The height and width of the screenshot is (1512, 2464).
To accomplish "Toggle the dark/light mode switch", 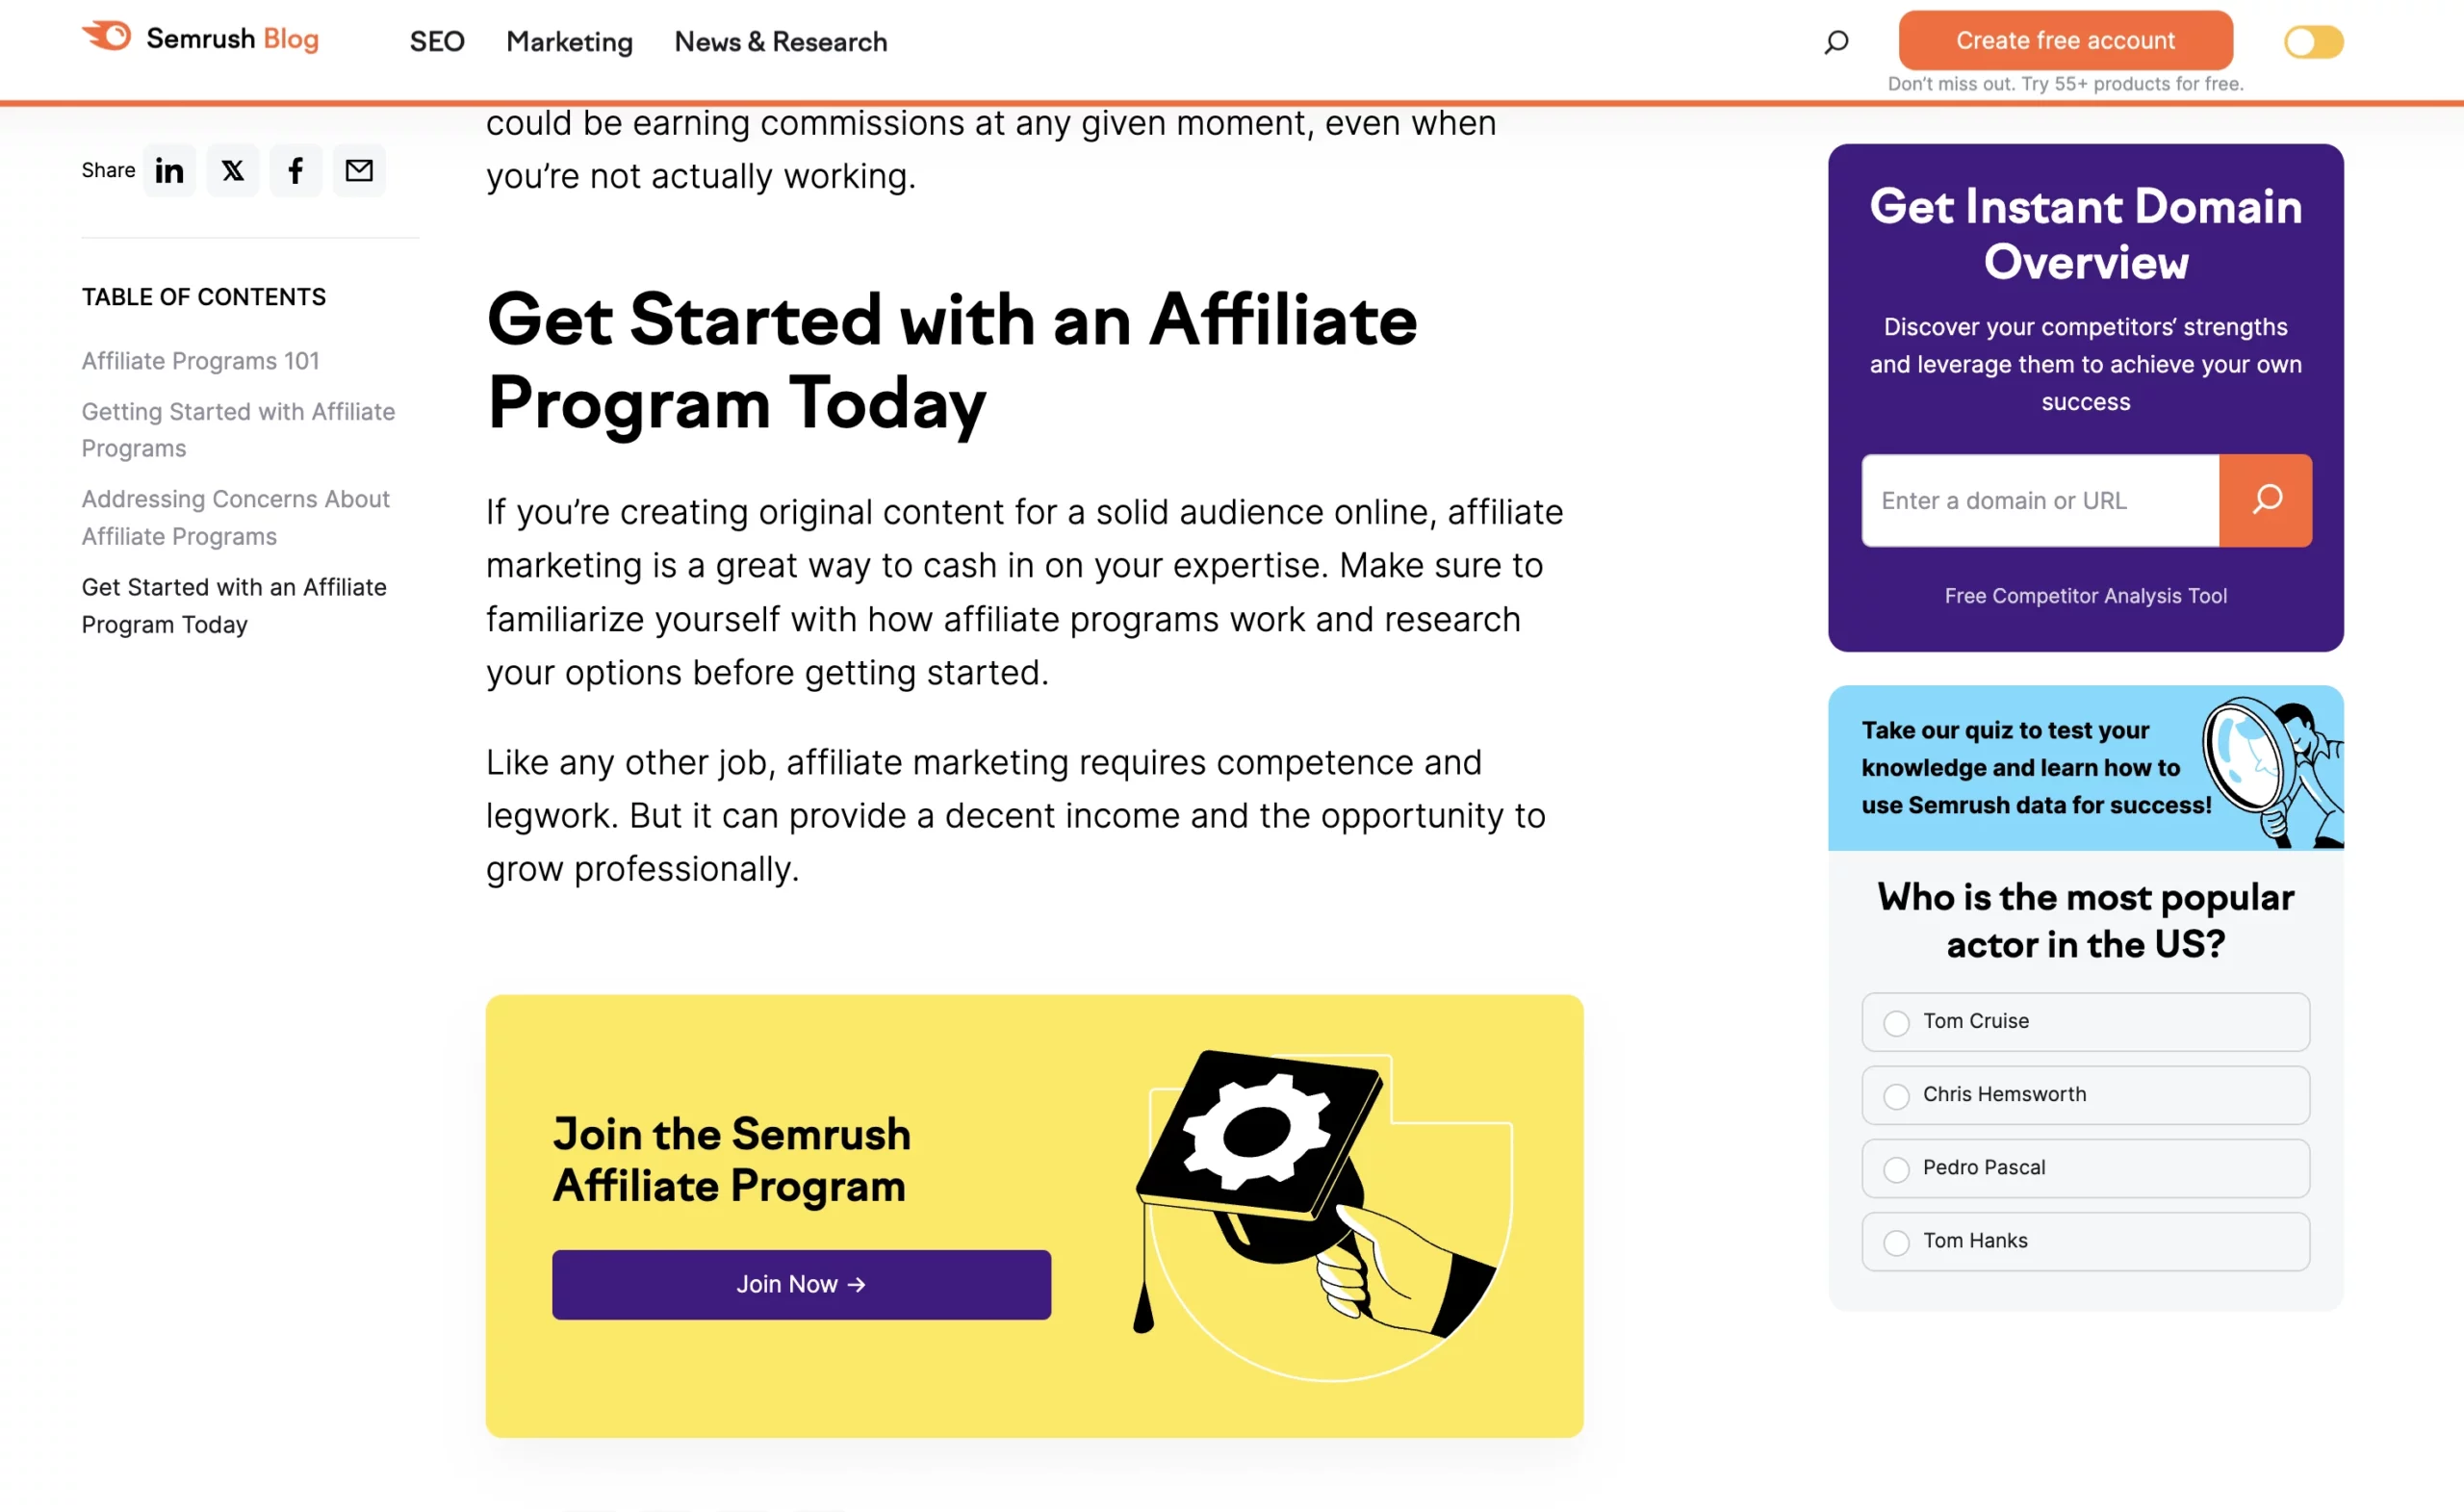I will click(x=2313, y=40).
